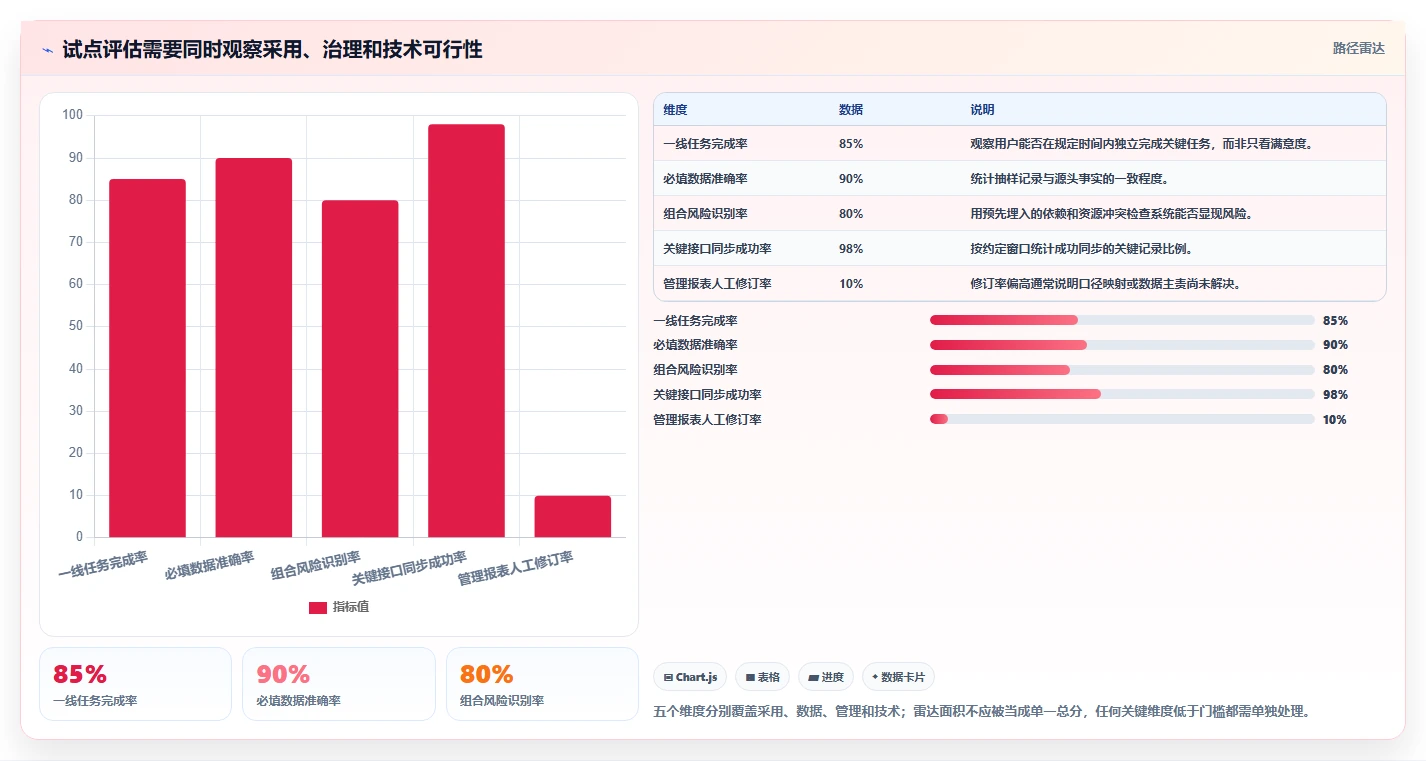Viewport: 1426px width, 761px height.
Task: Click the 100 y-axis label
Action: [72, 115]
